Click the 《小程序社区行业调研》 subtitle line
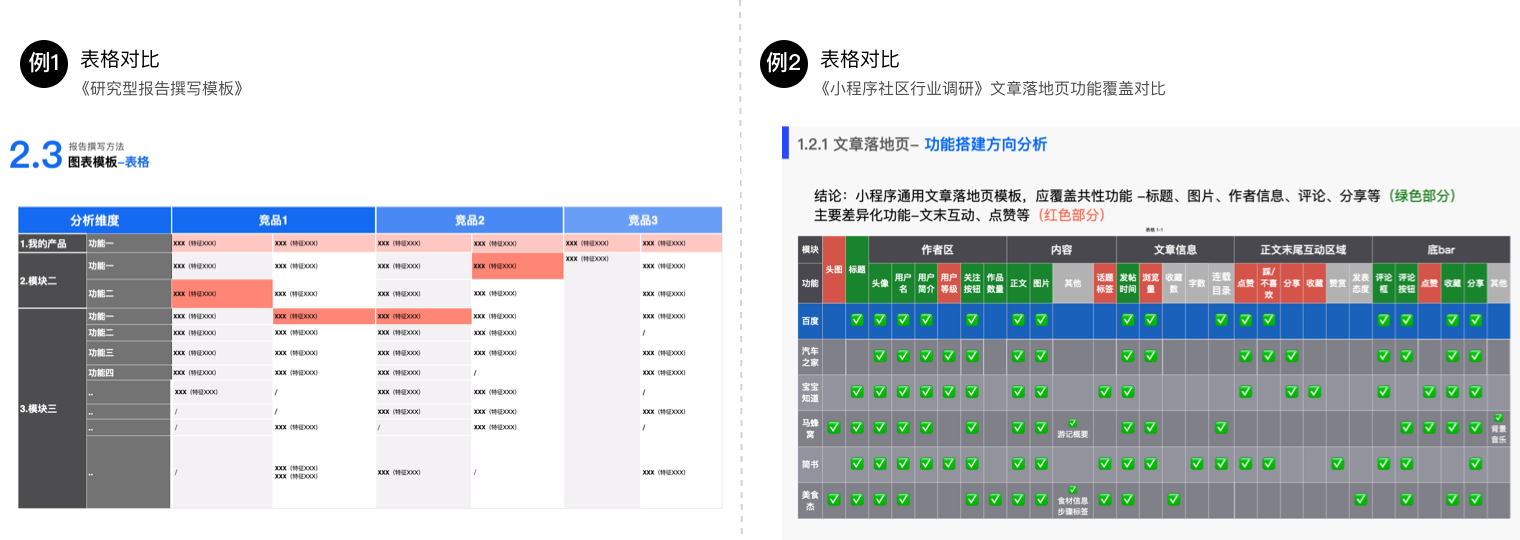1520x540 pixels. (992, 89)
